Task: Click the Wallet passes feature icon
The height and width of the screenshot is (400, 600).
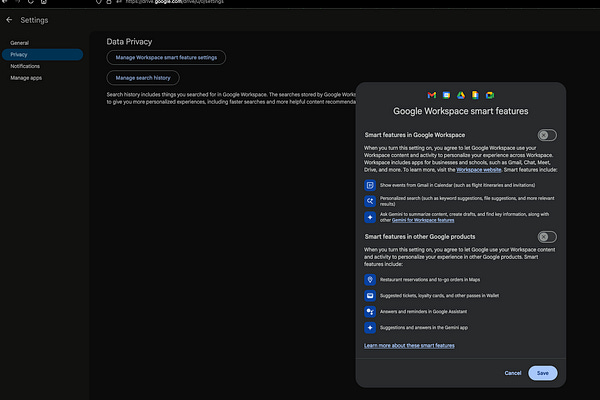Action: click(370, 296)
